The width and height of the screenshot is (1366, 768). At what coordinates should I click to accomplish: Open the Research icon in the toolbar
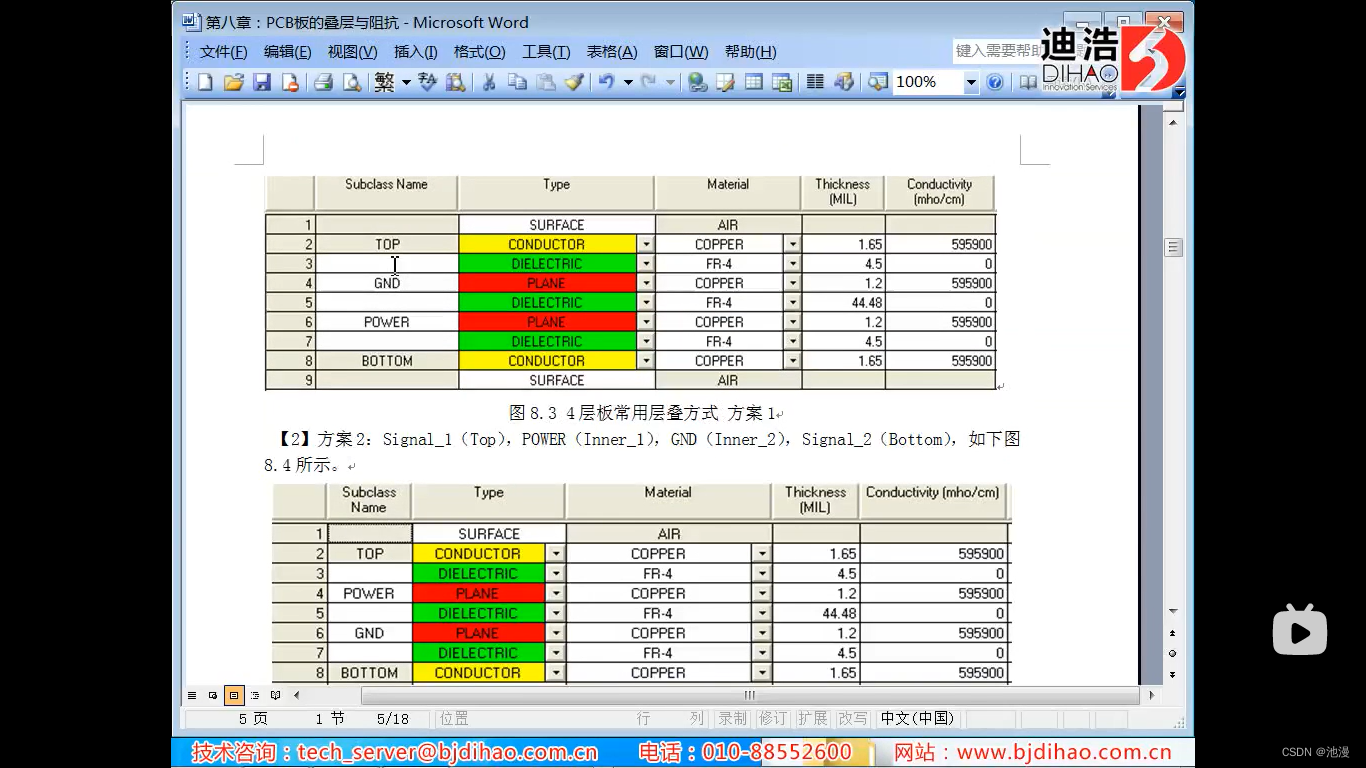click(x=456, y=82)
